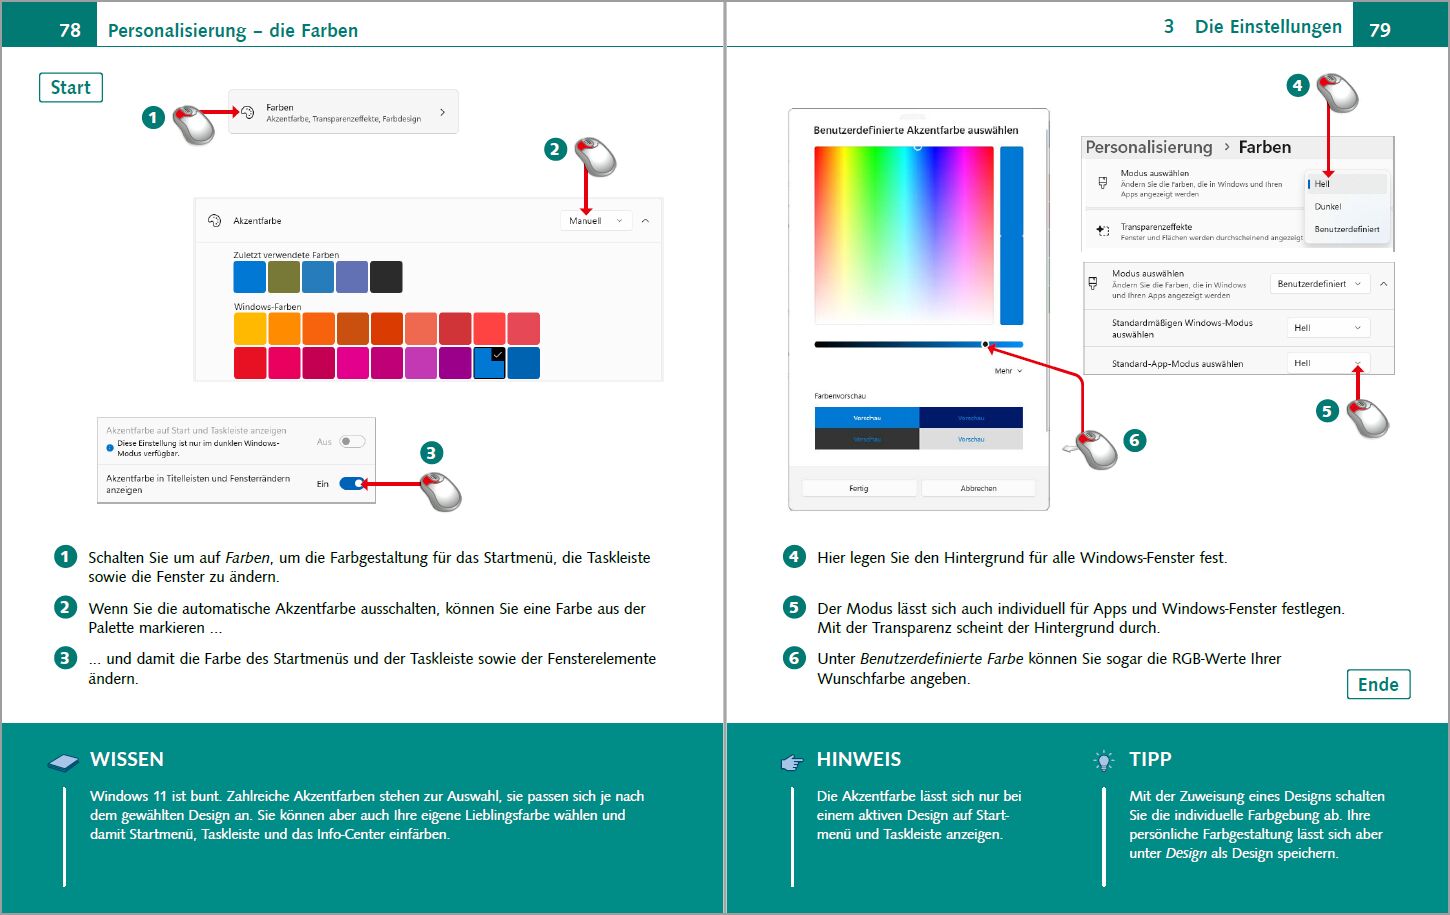Click inside the rainbow color spectrum field
Screen dimensions: 1450x915
(x=904, y=235)
